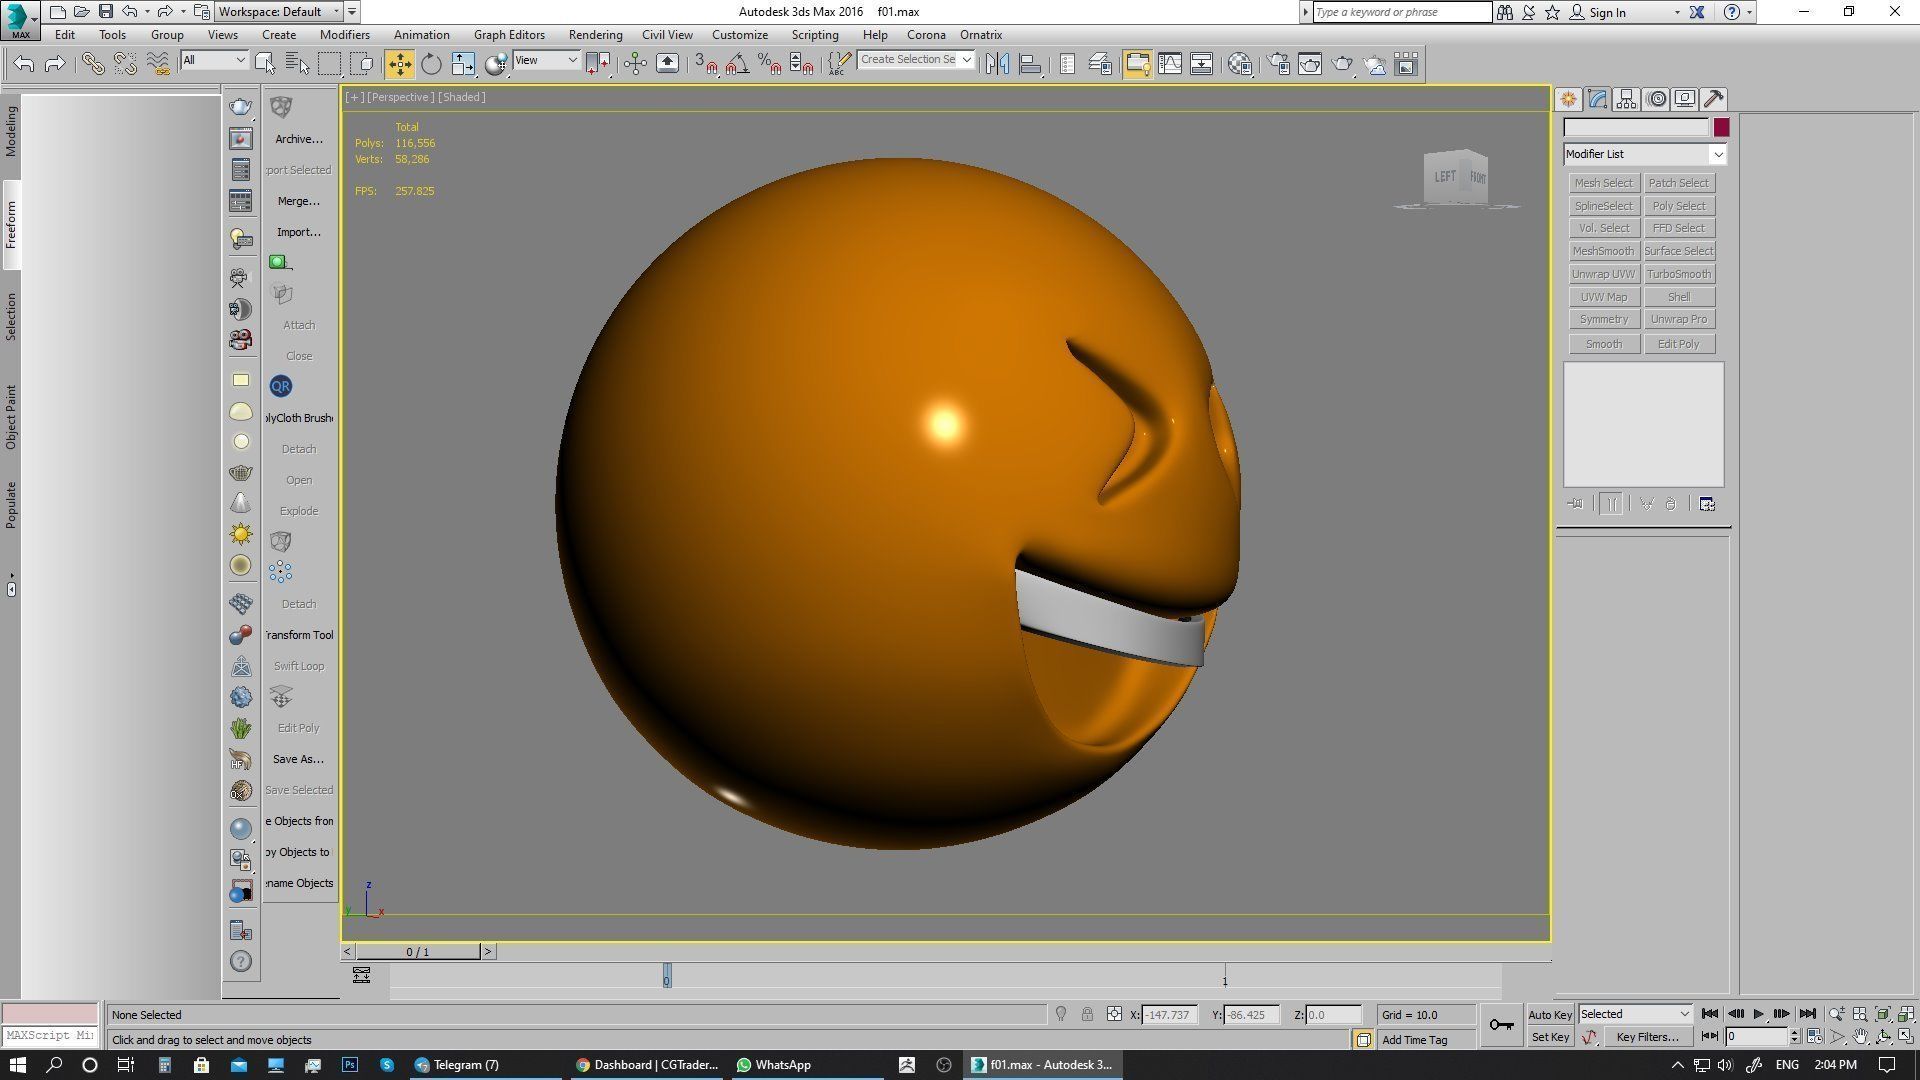Select the Orbit viewport tool

click(1883, 1037)
